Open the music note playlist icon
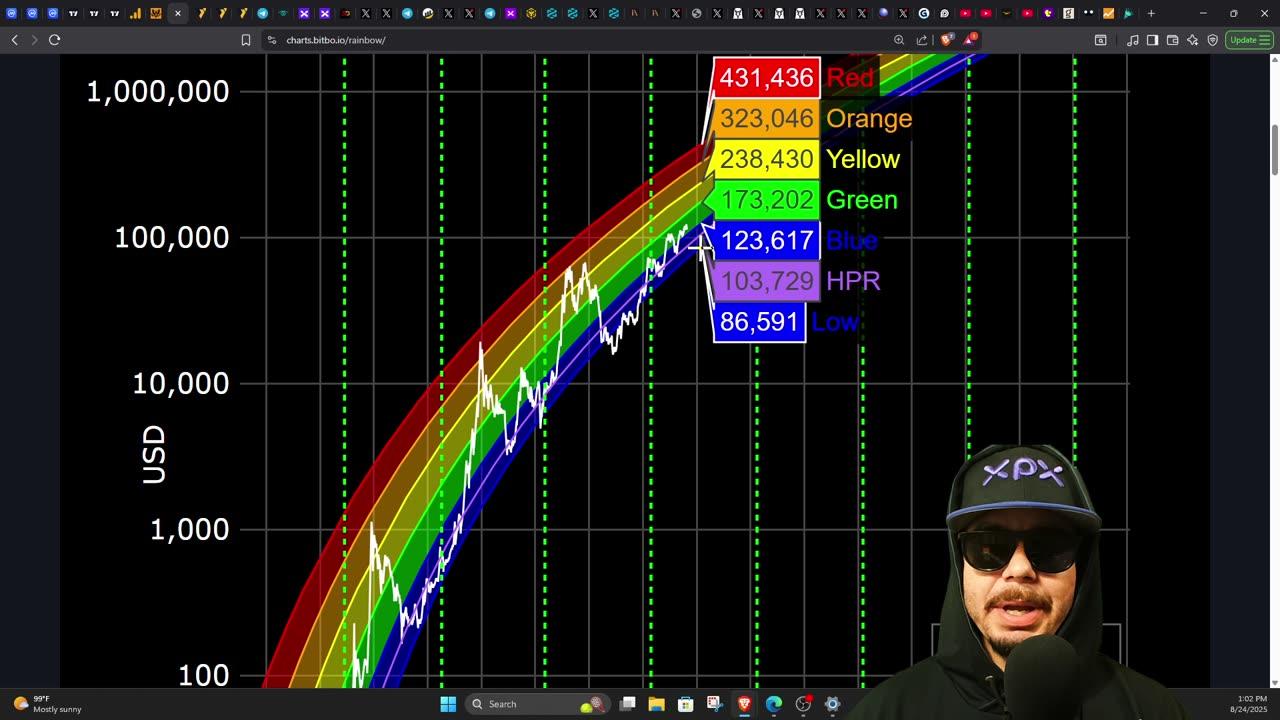1280x720 pixels. pos(1133,40)
